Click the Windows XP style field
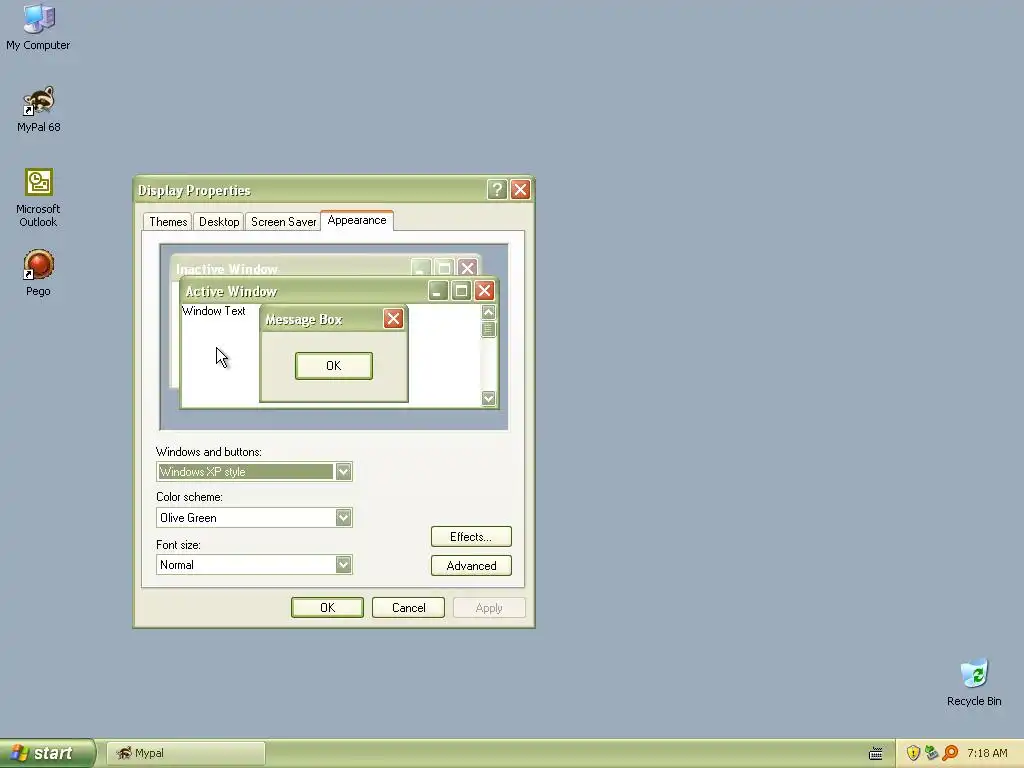 [254, 472]
